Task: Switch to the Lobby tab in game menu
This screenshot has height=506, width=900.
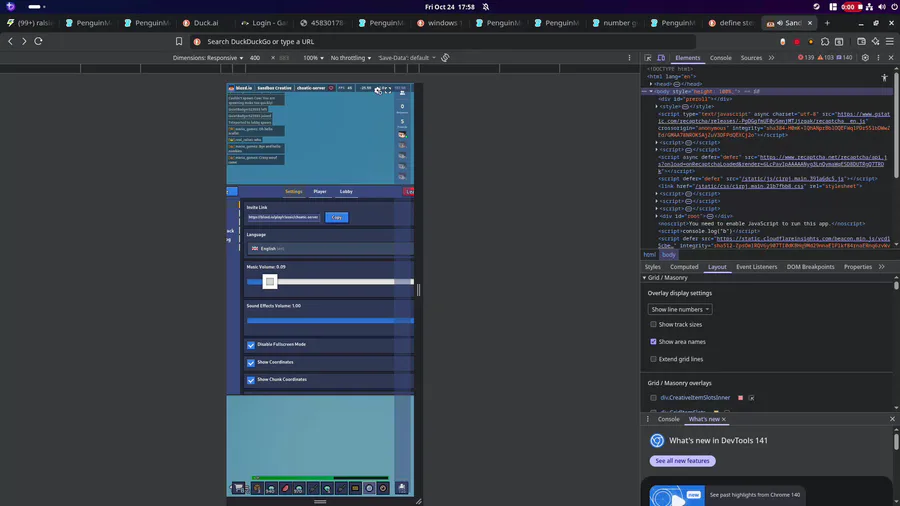Action: click(x=346, y=192)
